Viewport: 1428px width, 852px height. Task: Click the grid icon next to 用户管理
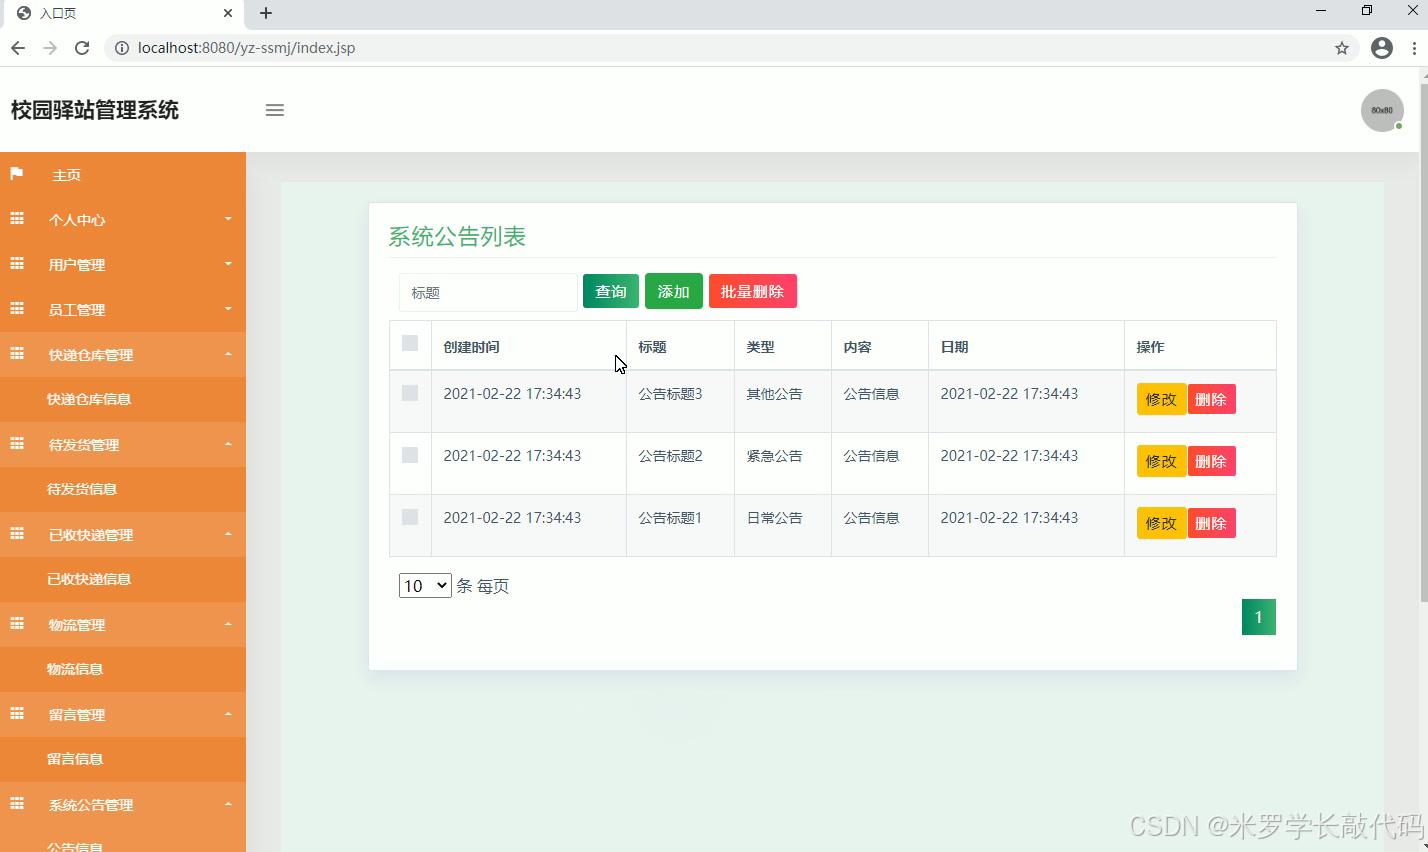[x=16, y=264]
